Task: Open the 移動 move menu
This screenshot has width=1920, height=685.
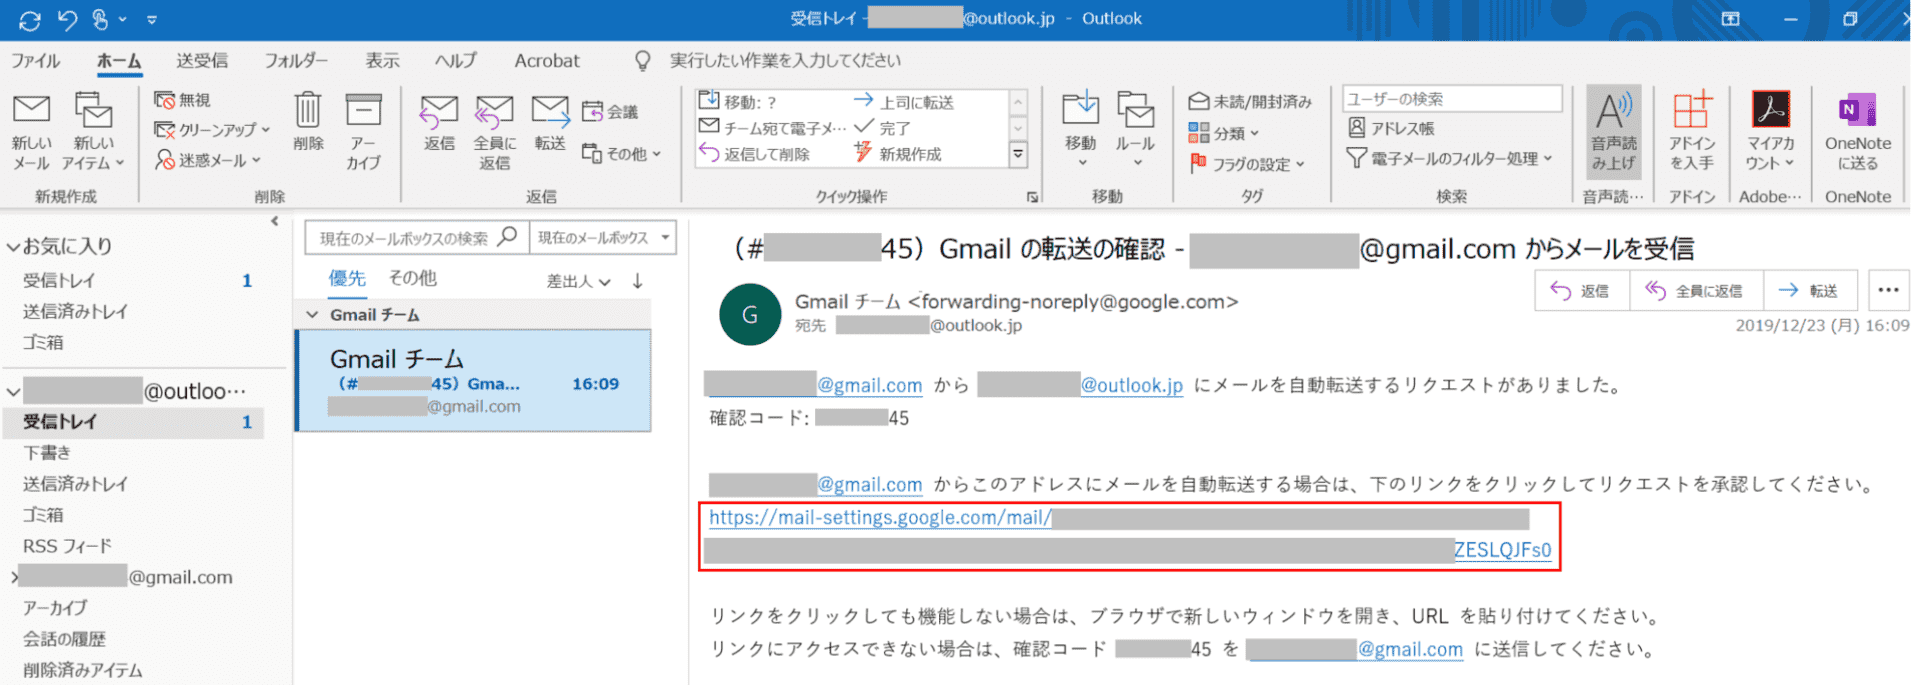Action: tap(1080, 130)
